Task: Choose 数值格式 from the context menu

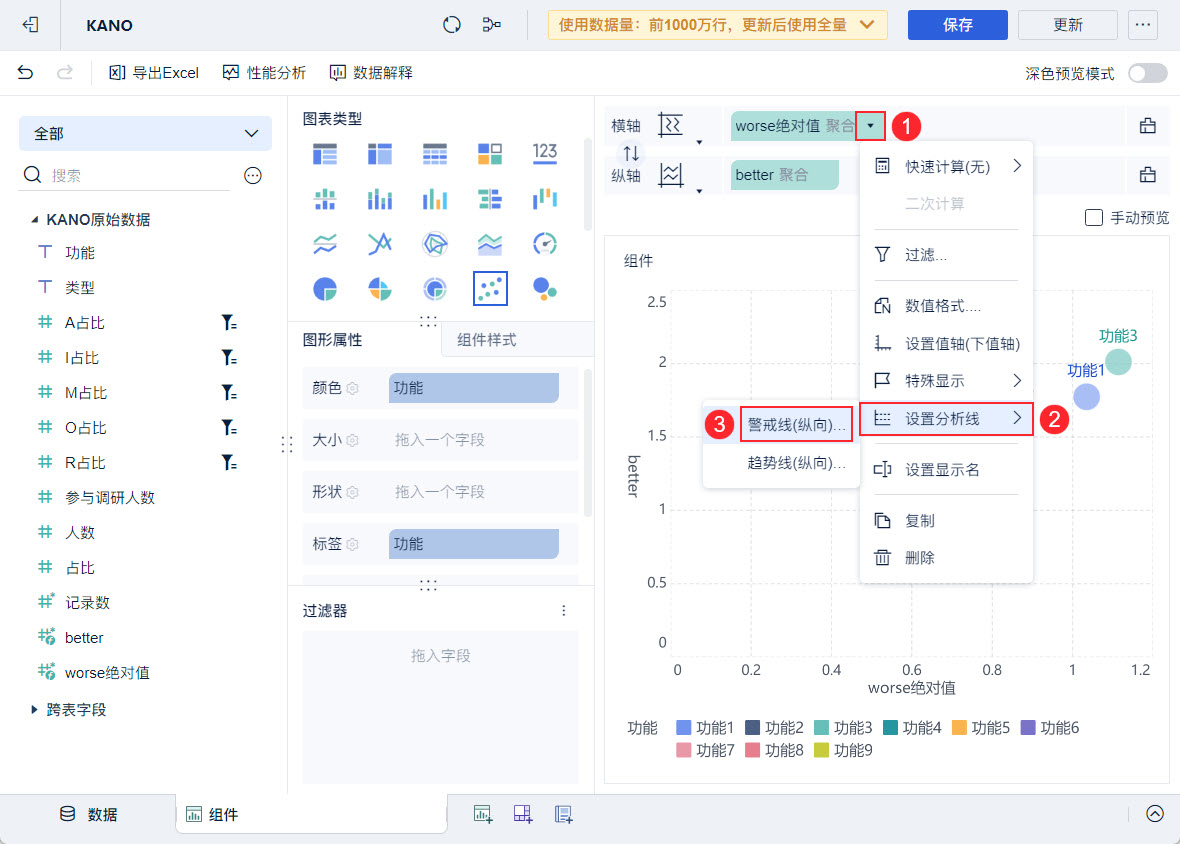Action: click(x=946, y=305)
